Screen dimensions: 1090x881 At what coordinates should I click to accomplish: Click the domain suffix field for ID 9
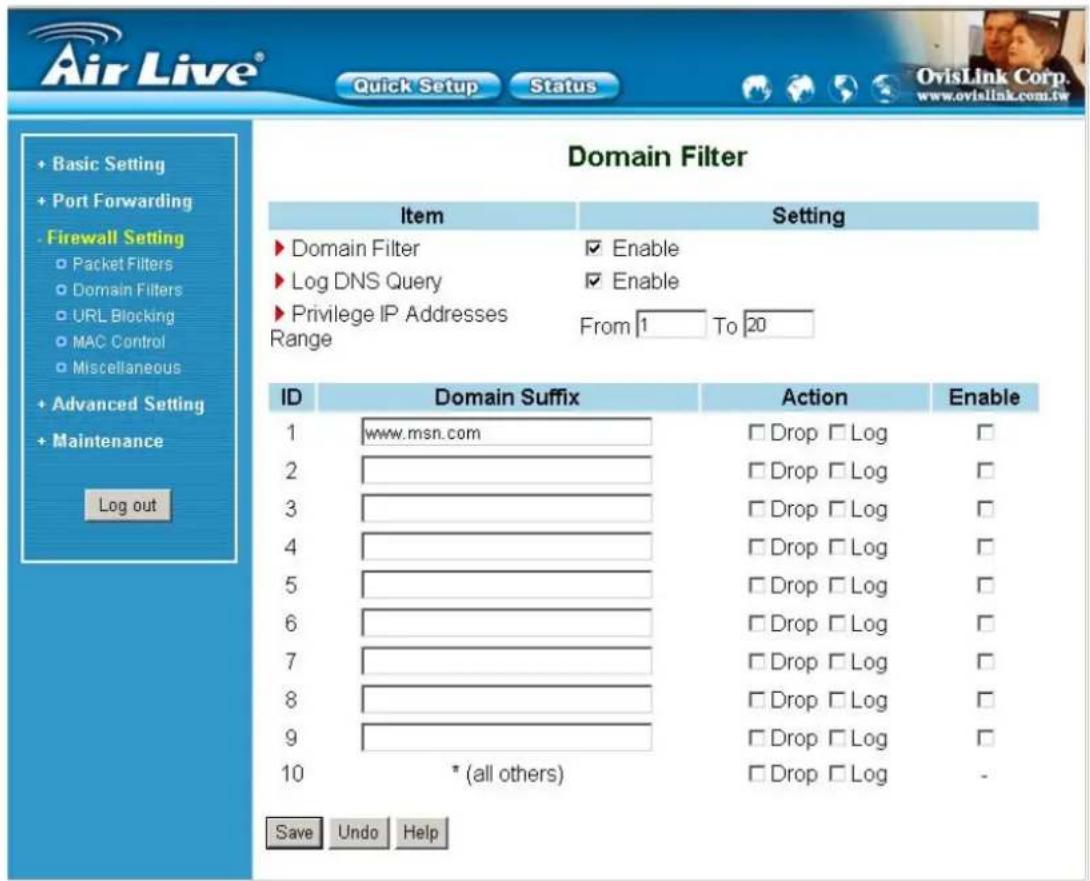coord(507,737)
